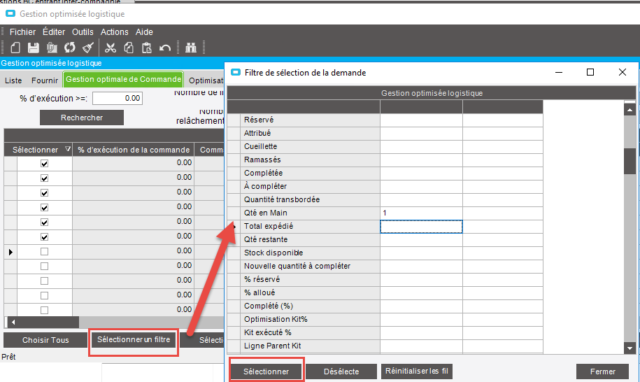The image size is (640, 382).
Task: Select the Gestion optimale de Commande tab
Action: click(x=123, y=79)
